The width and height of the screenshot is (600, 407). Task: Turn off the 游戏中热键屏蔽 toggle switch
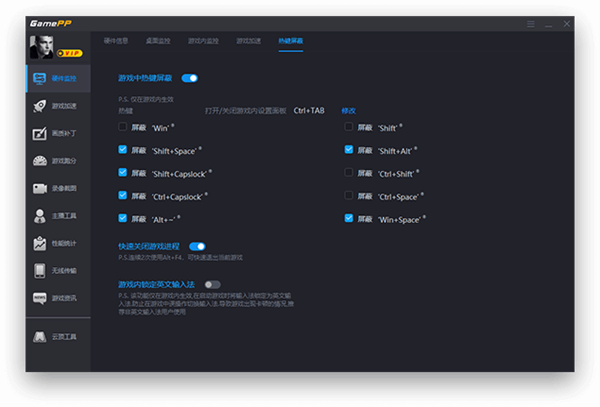[189, 77]
